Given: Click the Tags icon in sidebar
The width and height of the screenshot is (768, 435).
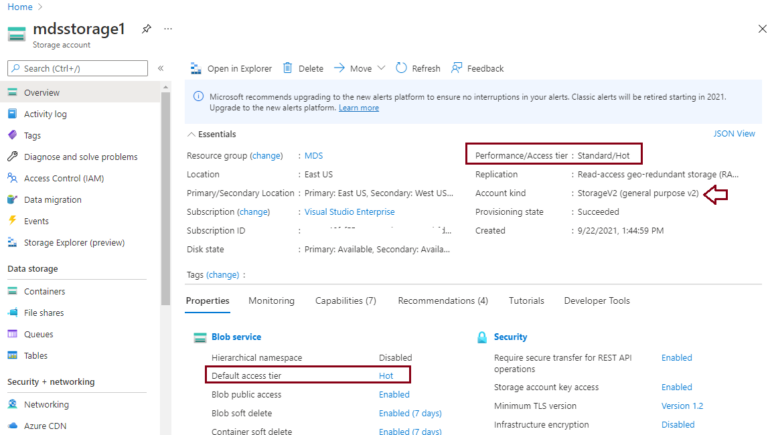Looking at the screenshot, I should pos(12,135).
